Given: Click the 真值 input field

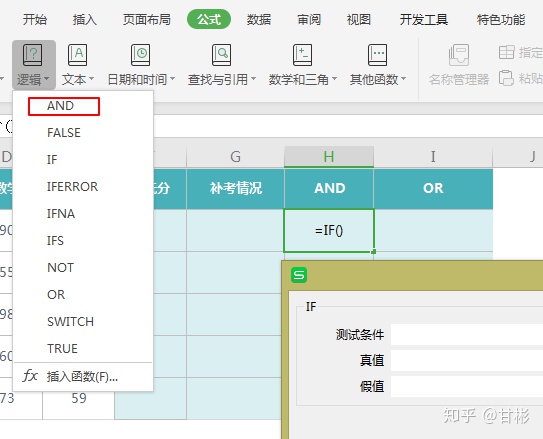Looking at the screenshot, I should [467, 360].
